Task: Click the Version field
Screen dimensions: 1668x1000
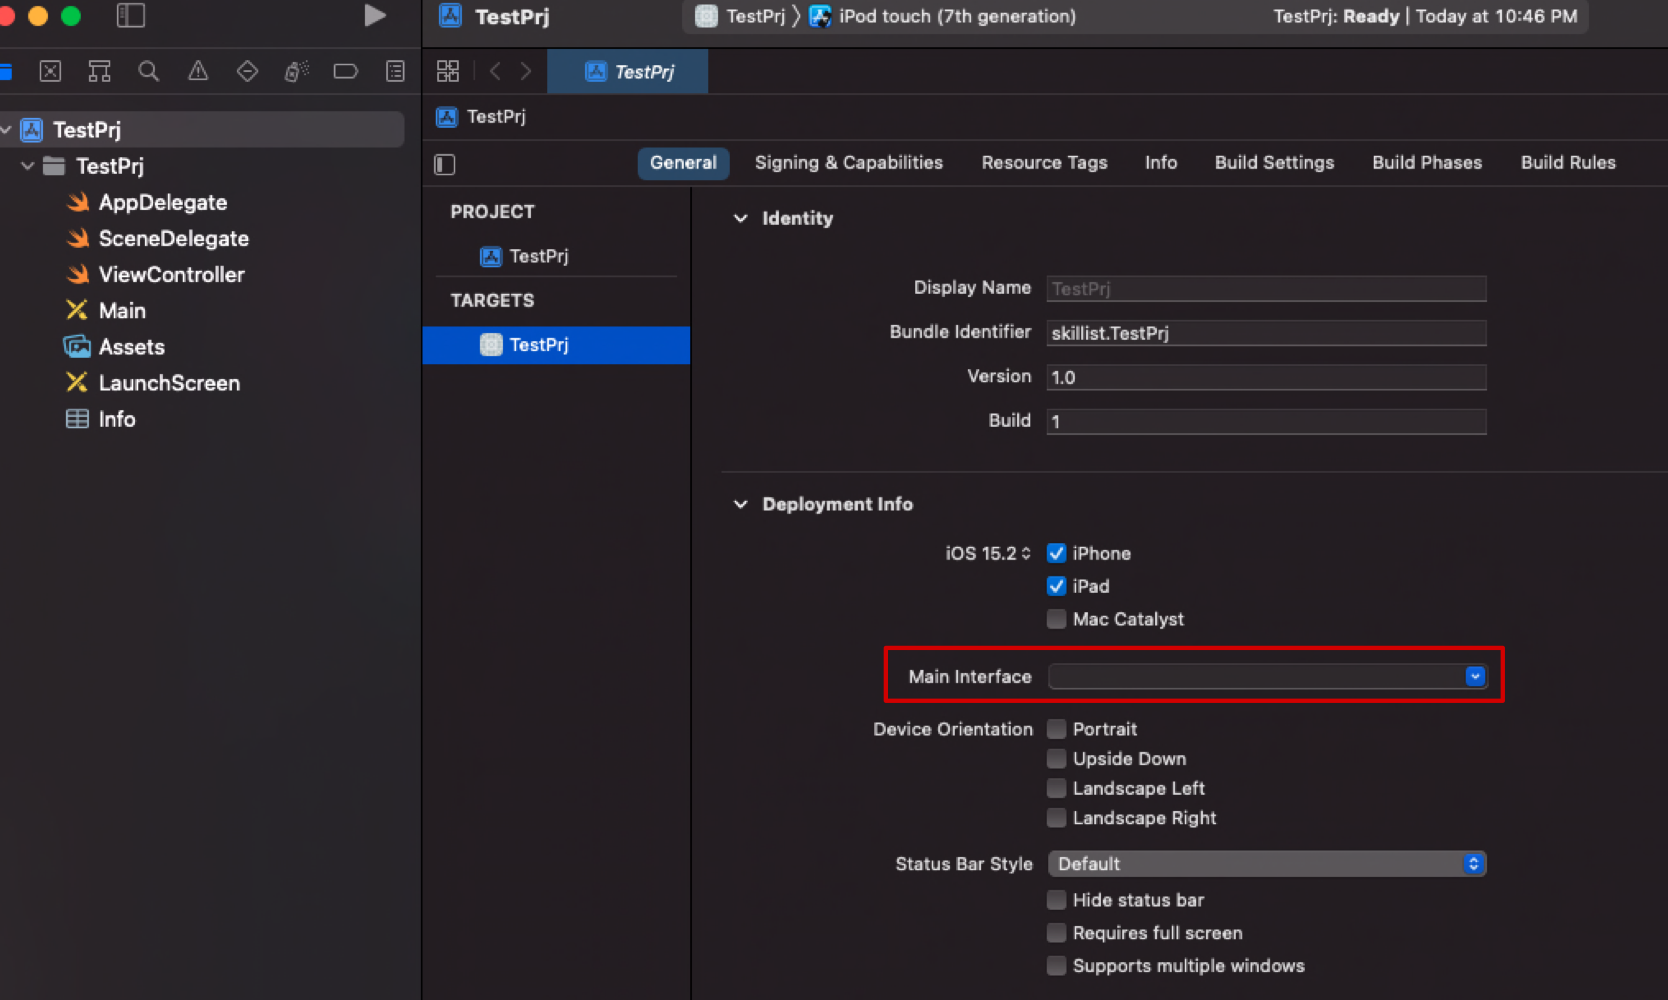Action: pos(1266,377)
